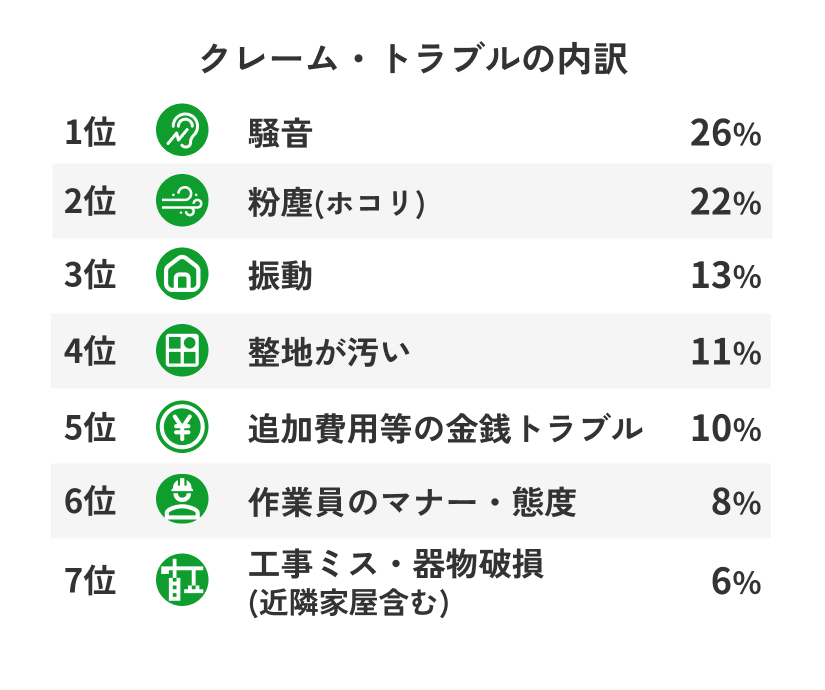
Task: Click the 7位 rank label
Action: point(90,581)
